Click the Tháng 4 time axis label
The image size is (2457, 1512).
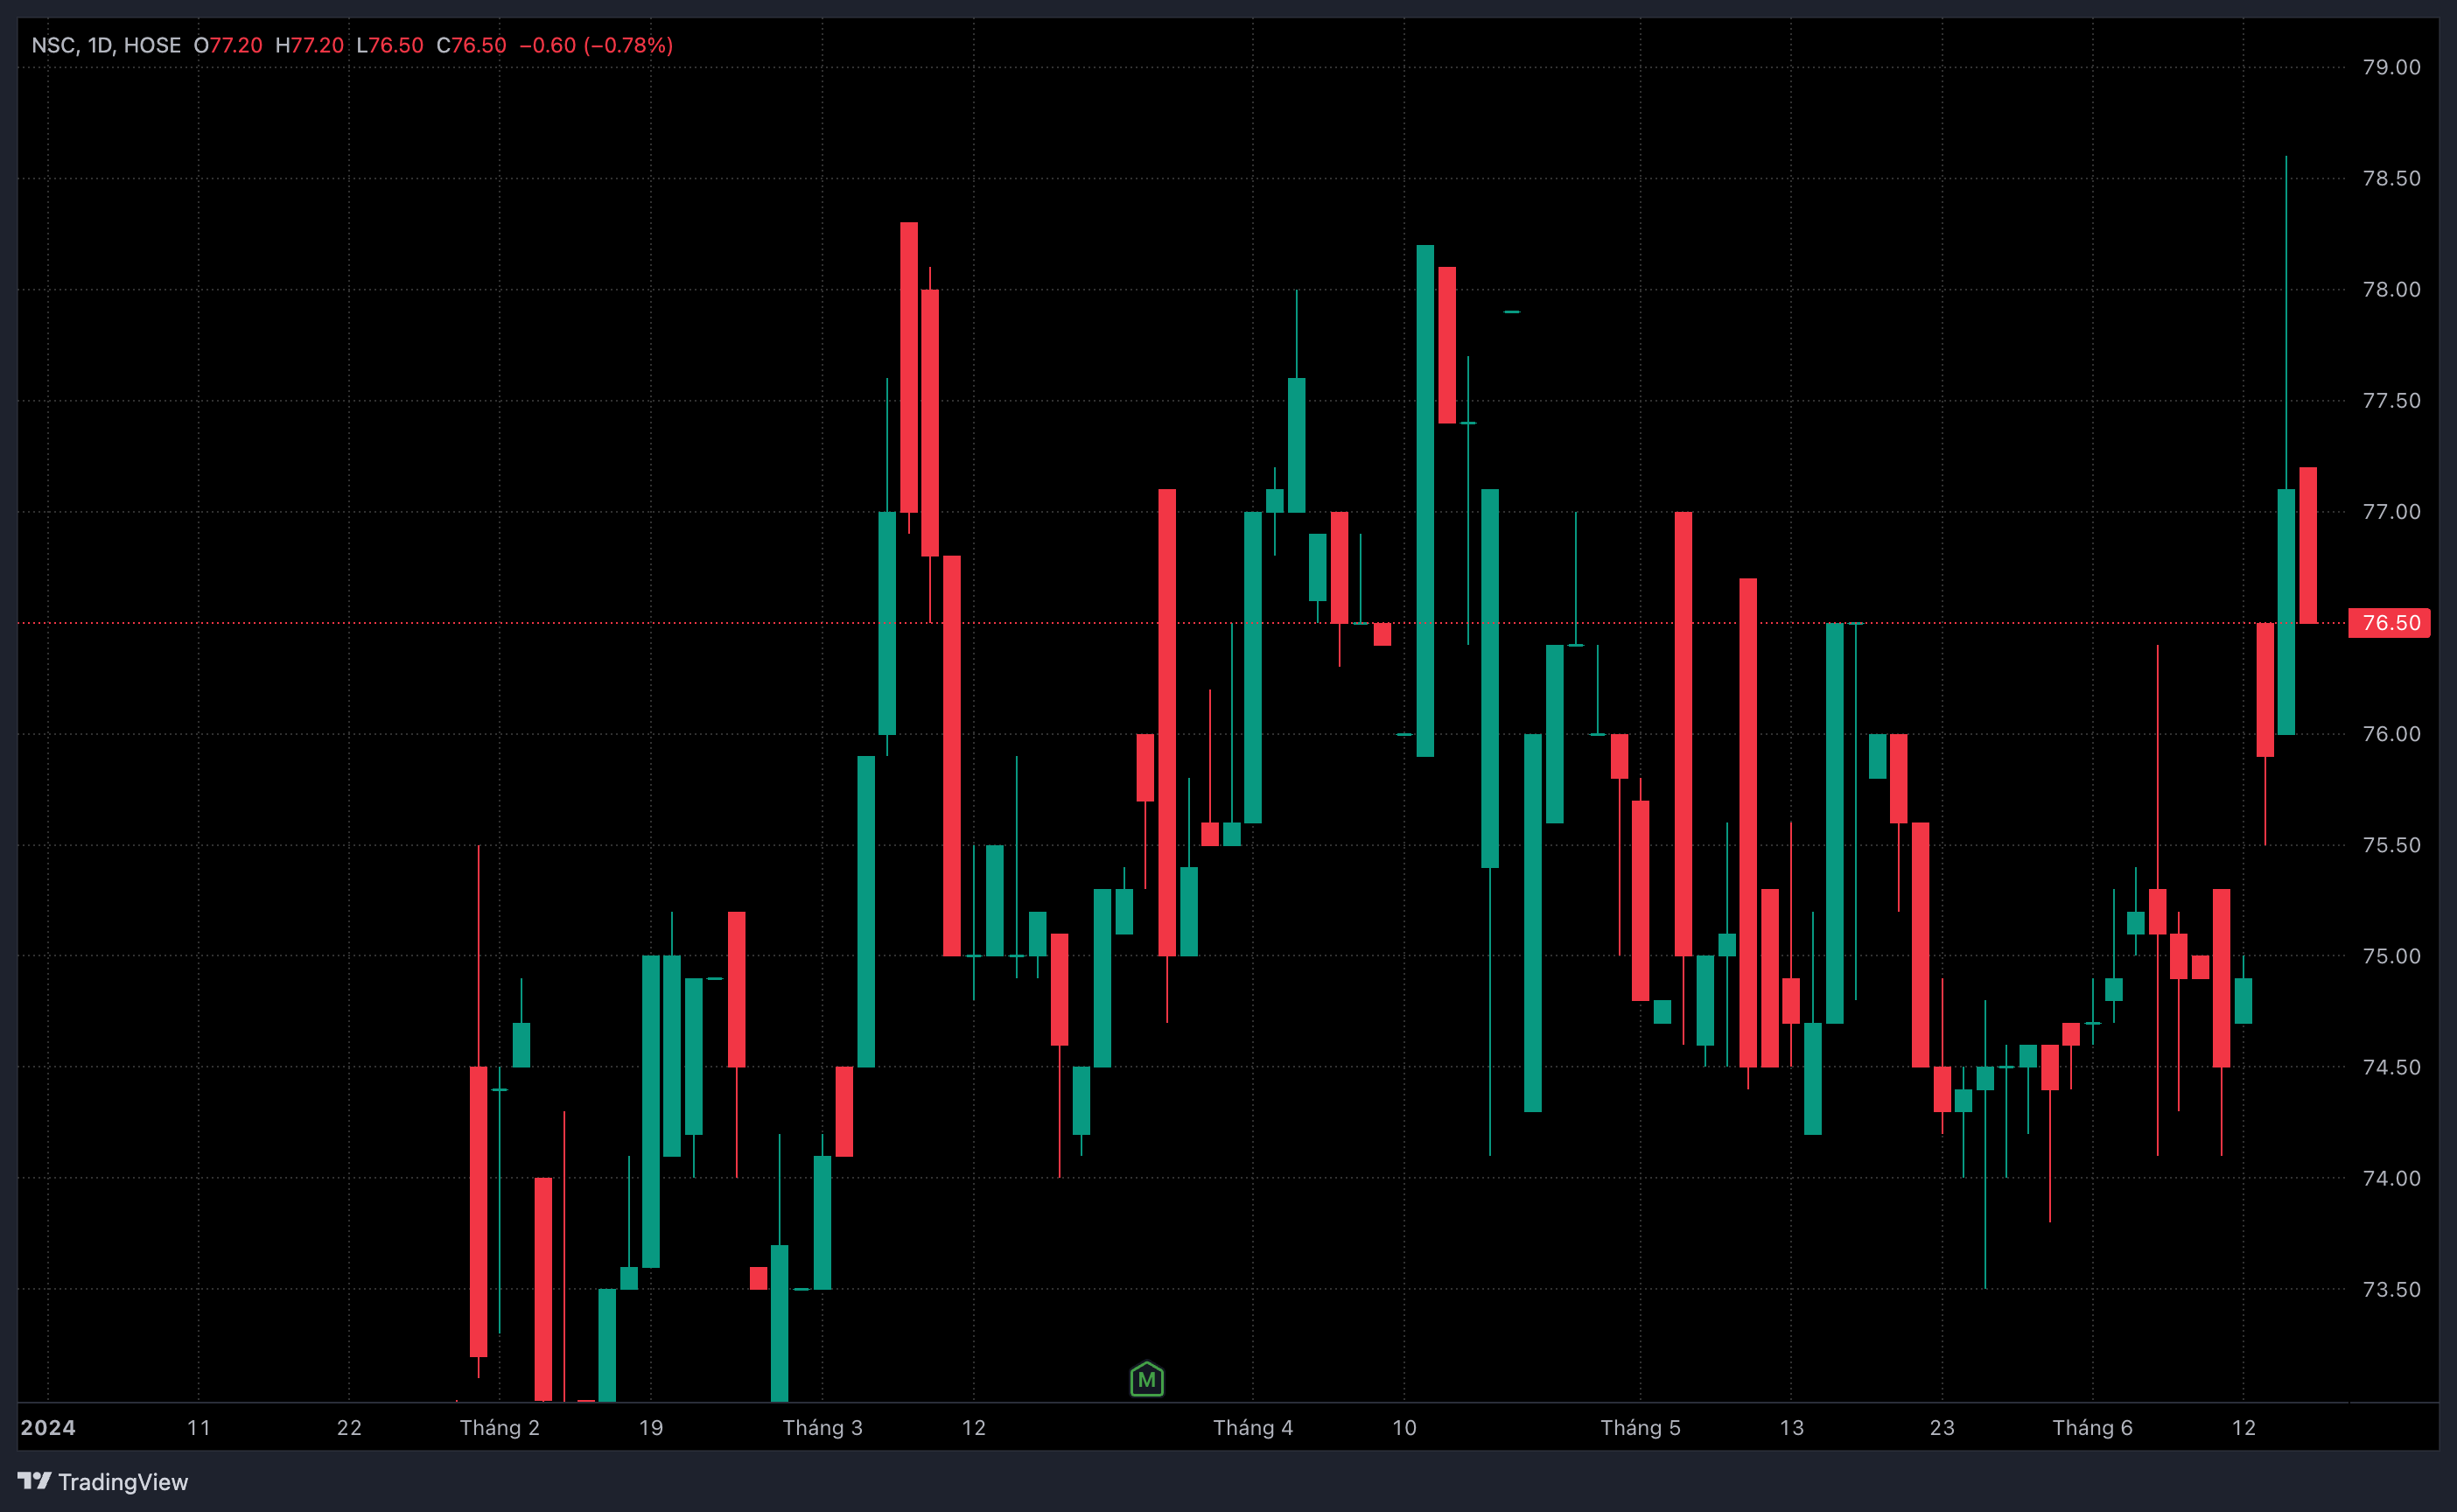(x=1252, y=1427)
